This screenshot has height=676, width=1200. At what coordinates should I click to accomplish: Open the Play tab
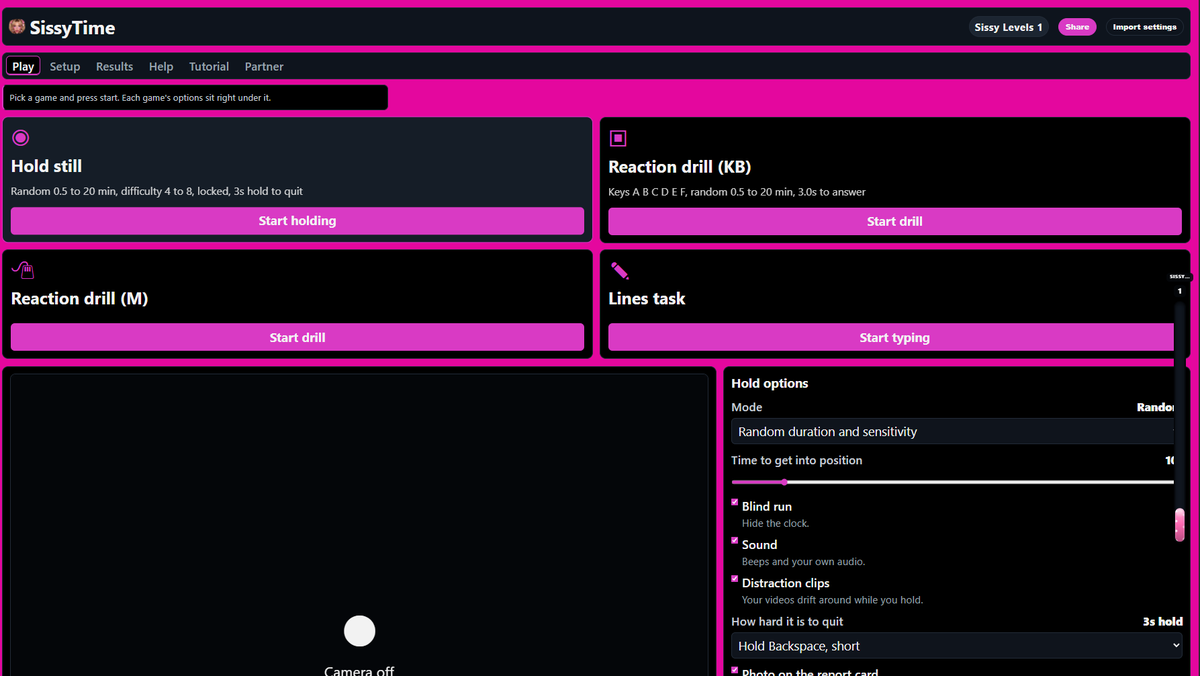(x=23, y=66)
